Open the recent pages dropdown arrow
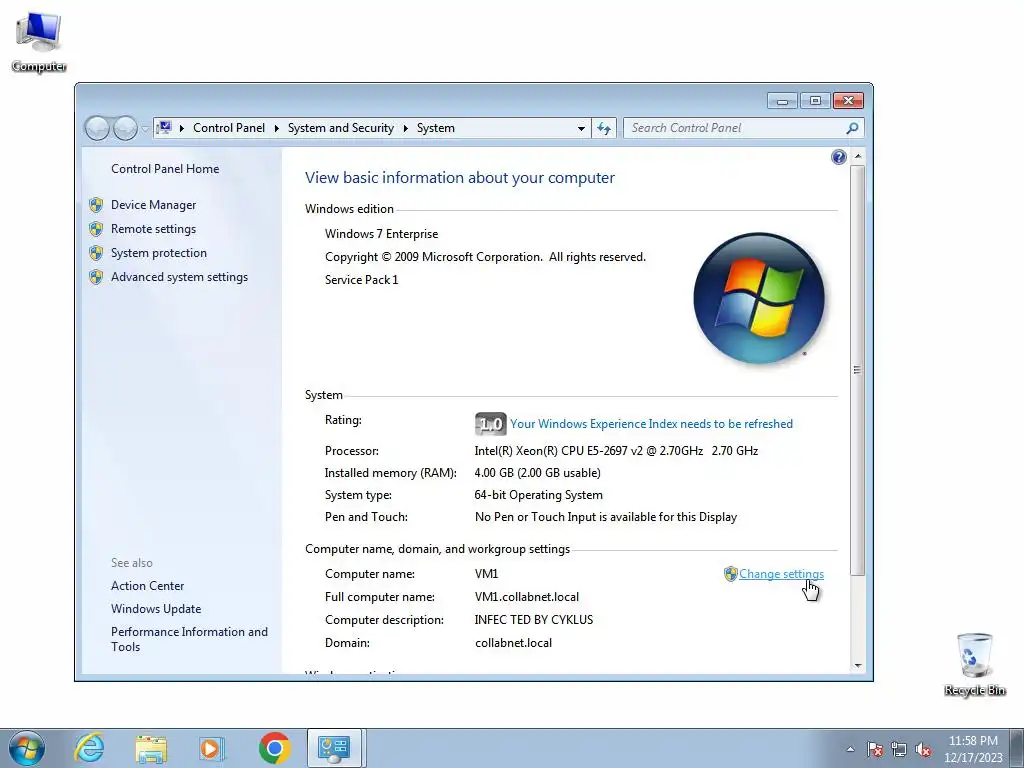 tap(144, 129)
